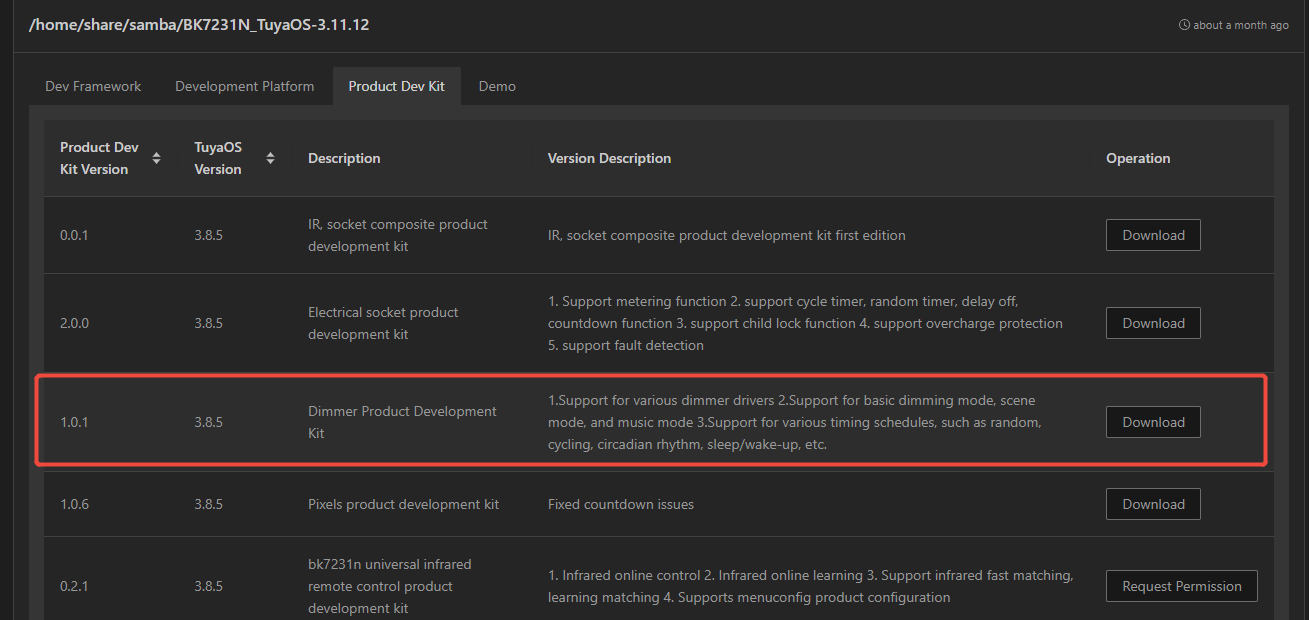Click the Description column header

(344, 158)
